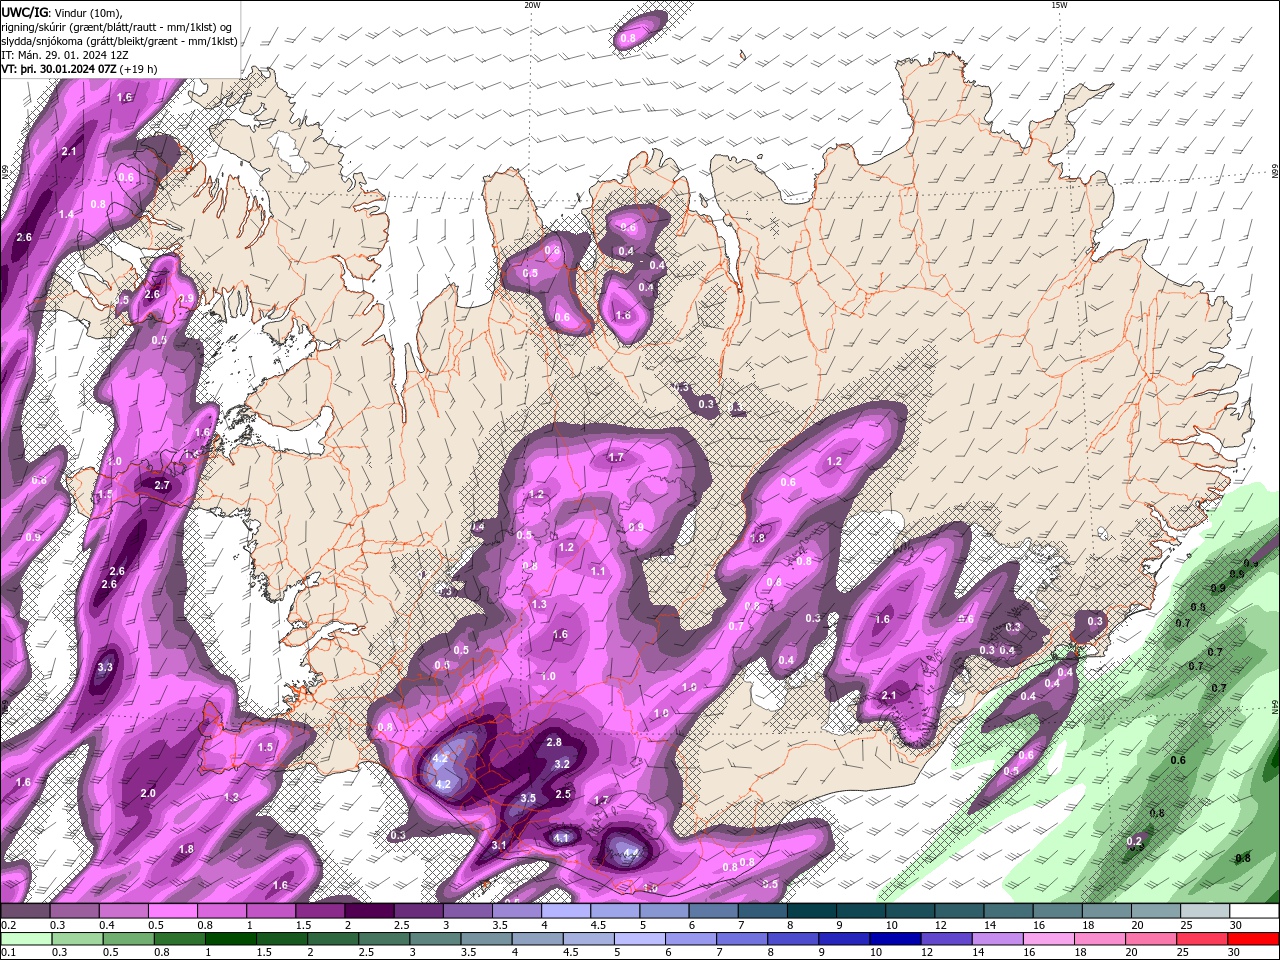Image resolution: width=1280 pixels, height=960 pixels.
Task: Click the 3.5 value on the map
Action: click(x=529, y=798)
